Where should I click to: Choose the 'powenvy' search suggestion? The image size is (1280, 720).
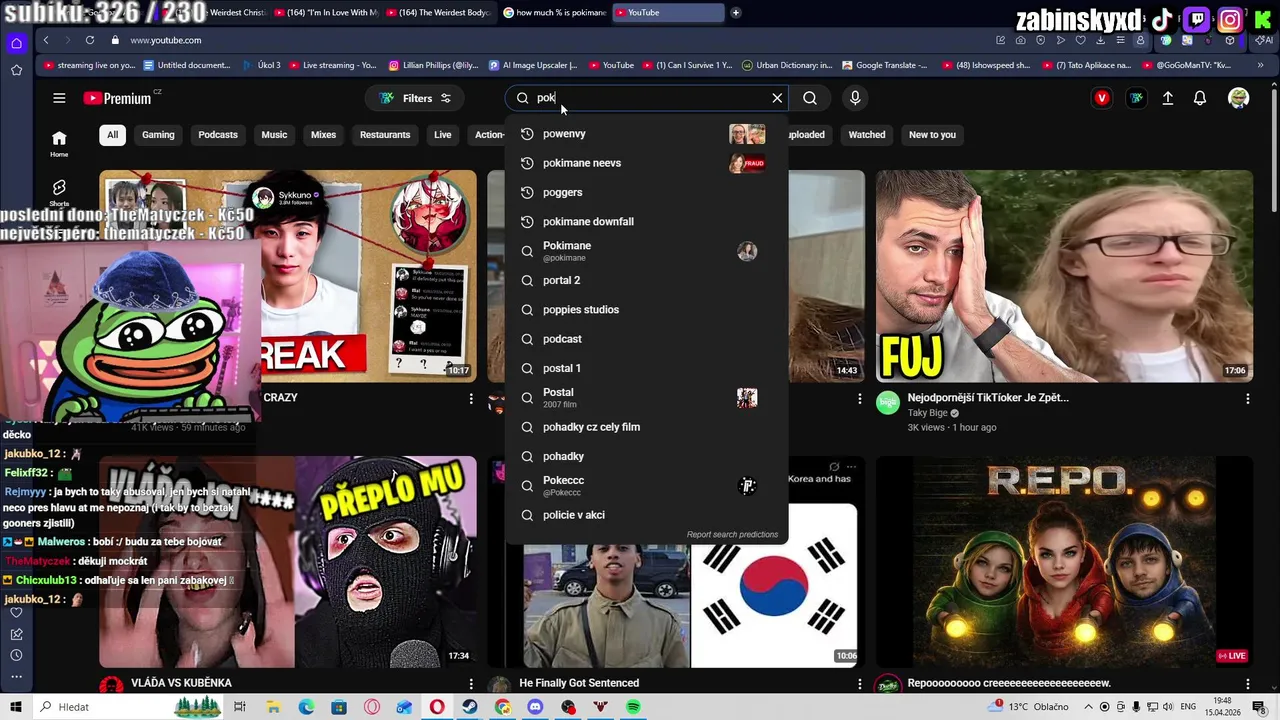pyautogui.click(x=646, y=134)
